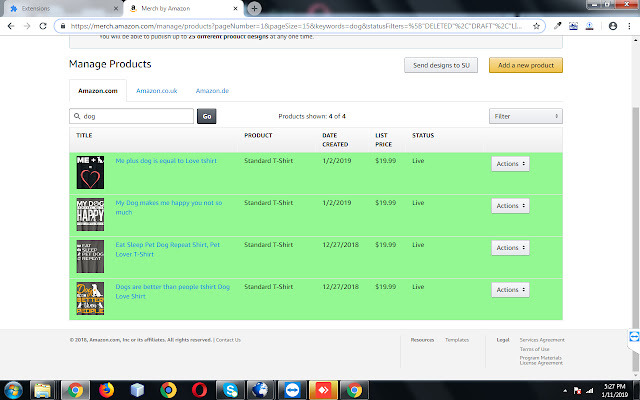The height and width of the screenshot is (400, 640).
Task: Open the Chrome profile avatar icon
Action: pyautogui.click(x=613, y=26)
